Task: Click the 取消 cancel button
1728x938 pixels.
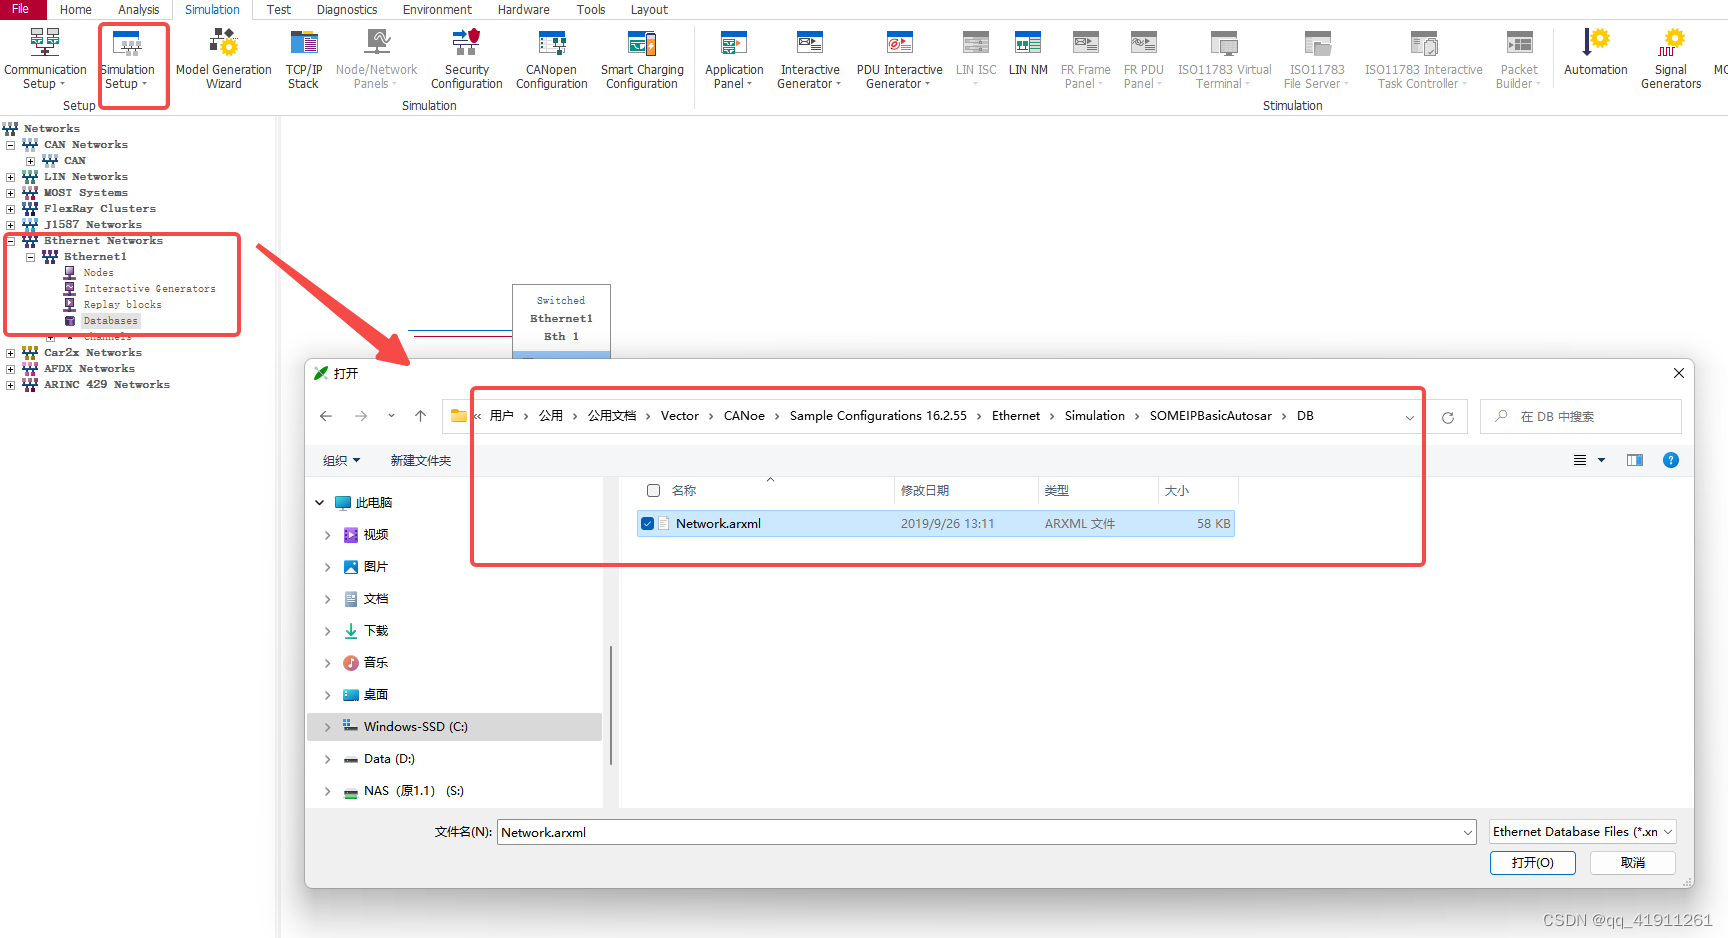Action: pos(1633,862)
